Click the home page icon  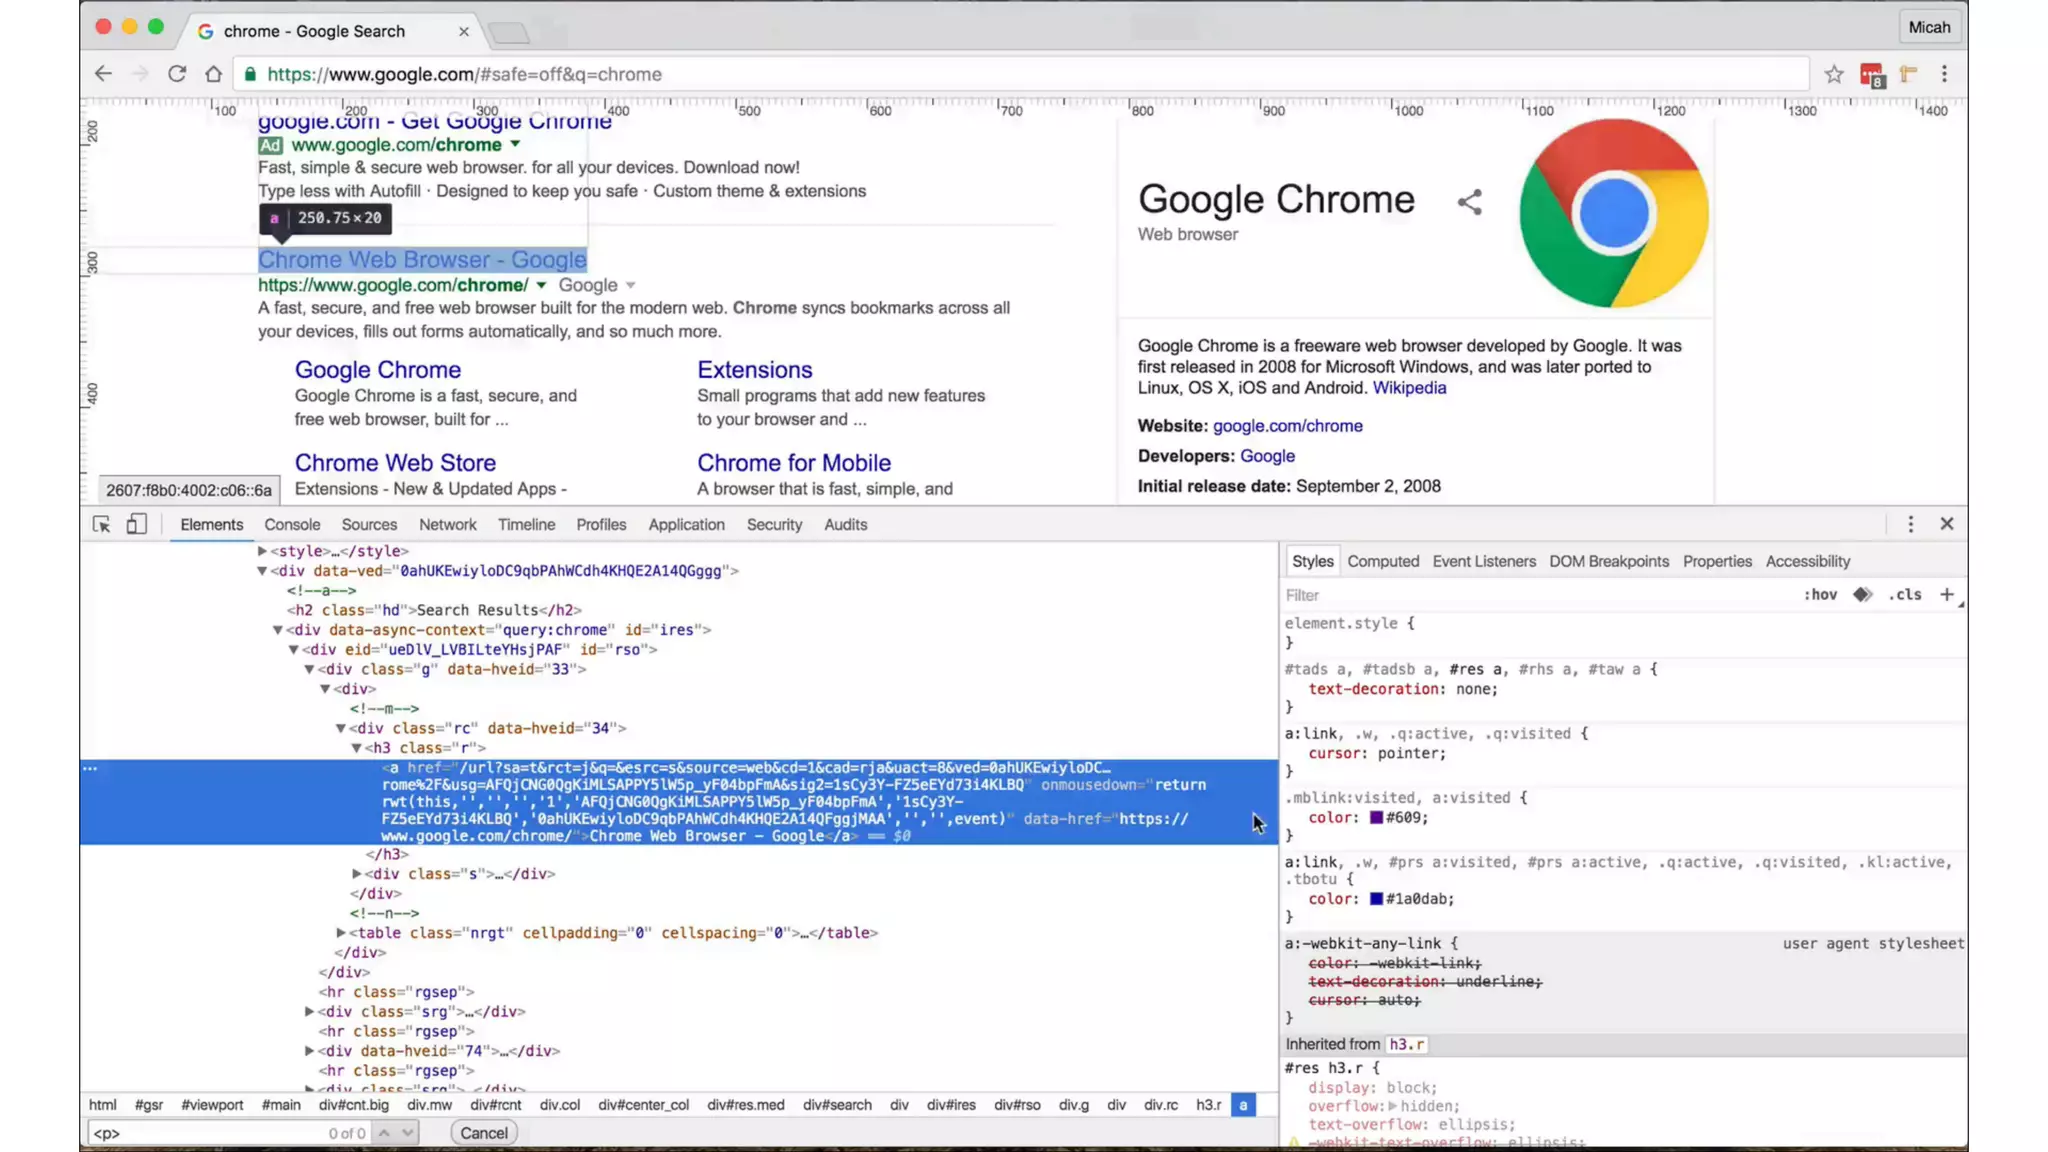(x=213, y=74)
